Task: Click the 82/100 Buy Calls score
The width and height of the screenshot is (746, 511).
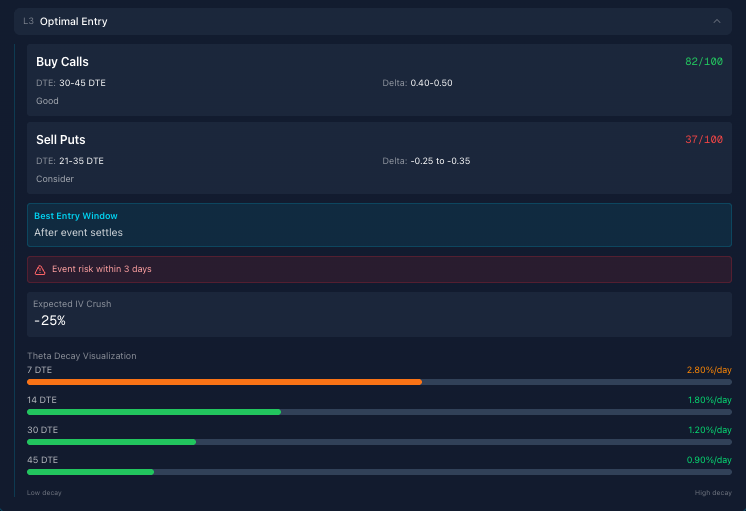Action: pyautogui.click(x=703, y=62)
